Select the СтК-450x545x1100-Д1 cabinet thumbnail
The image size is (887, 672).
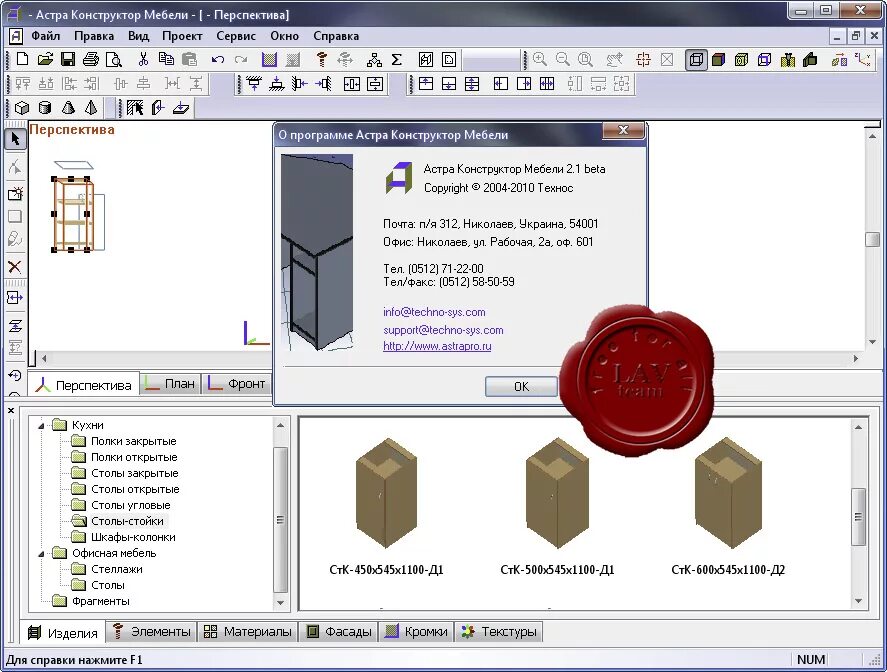coord(386,493)
